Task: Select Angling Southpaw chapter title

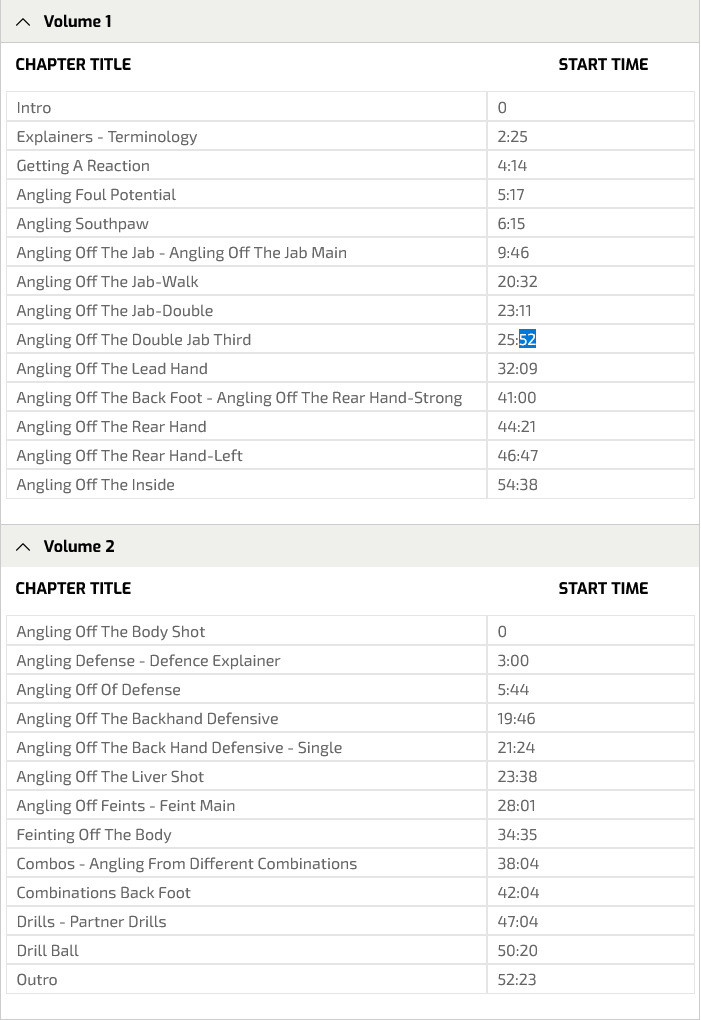Action: pyautogui.click(x=83, y=224)
